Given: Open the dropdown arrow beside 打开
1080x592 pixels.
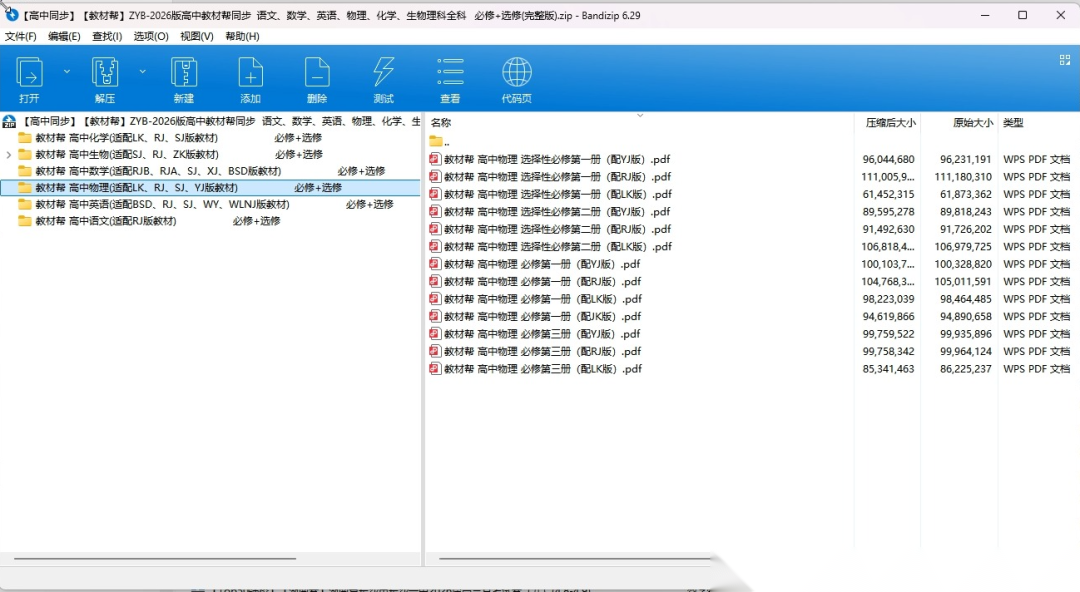Looking at the screenshot, I should (67, 72).
